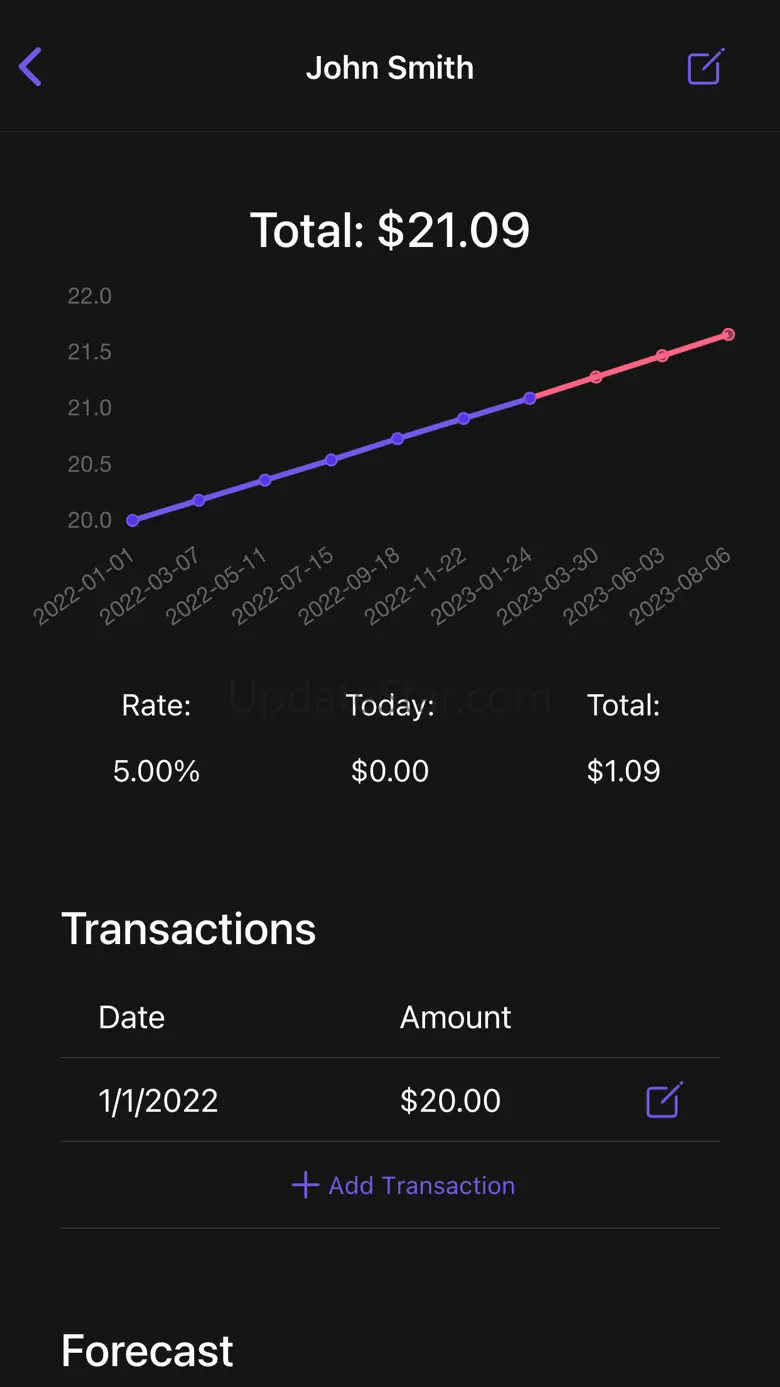This screenshot has width=780, height=1387.
Task: Click the 2023-03-30 forecast point
Action: tap(596, 377)
